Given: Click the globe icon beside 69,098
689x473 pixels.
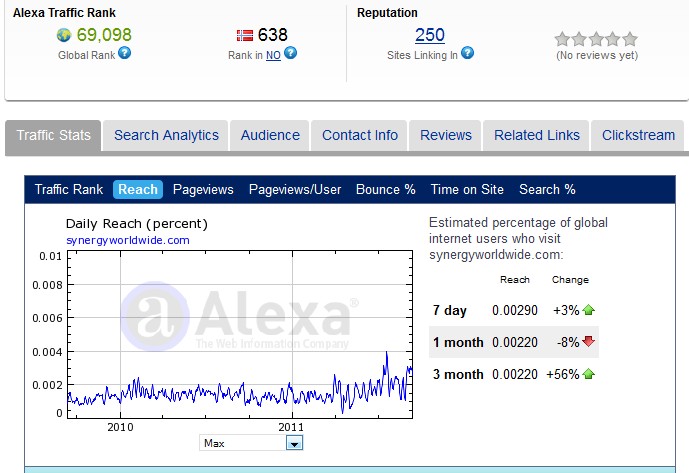Looking at the screenshot, I should tap(64, 35).
